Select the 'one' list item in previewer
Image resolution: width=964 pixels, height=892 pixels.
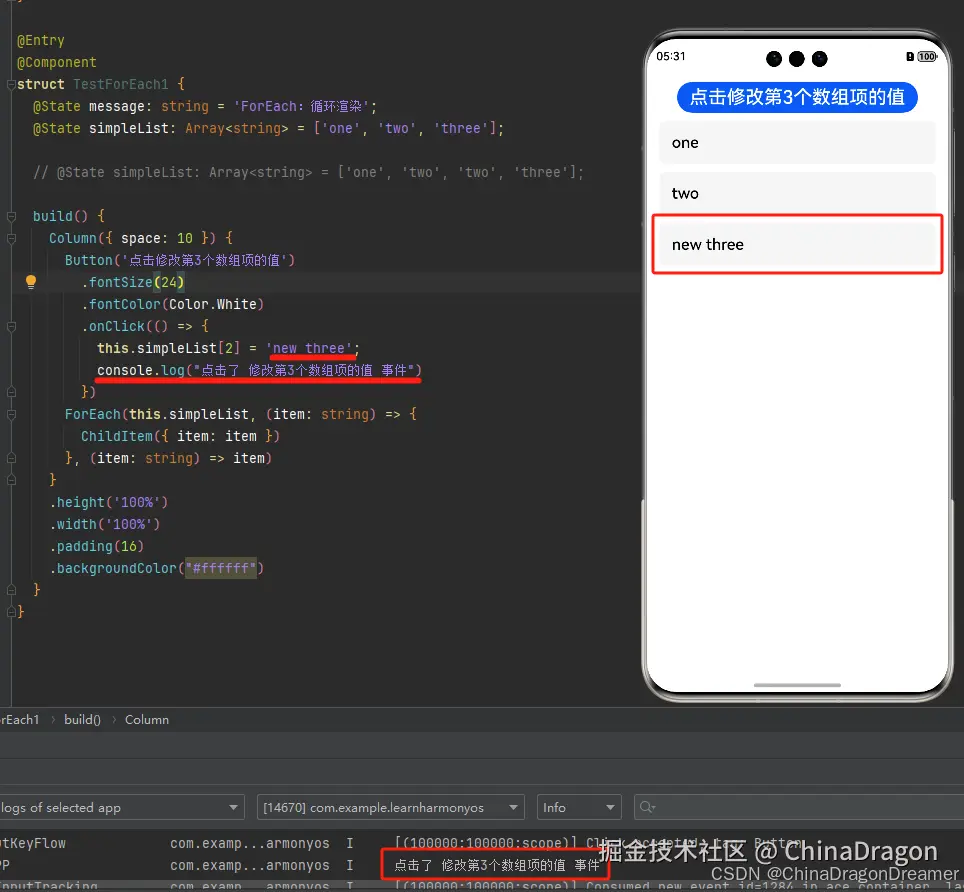(797, 143)
